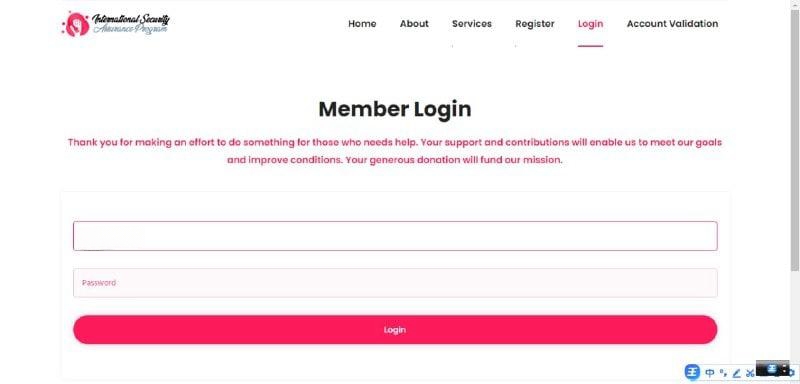The height and width of the screenshot is (384, 800).
Task: Click the pink Login button
Action: (x=395, y=329)
